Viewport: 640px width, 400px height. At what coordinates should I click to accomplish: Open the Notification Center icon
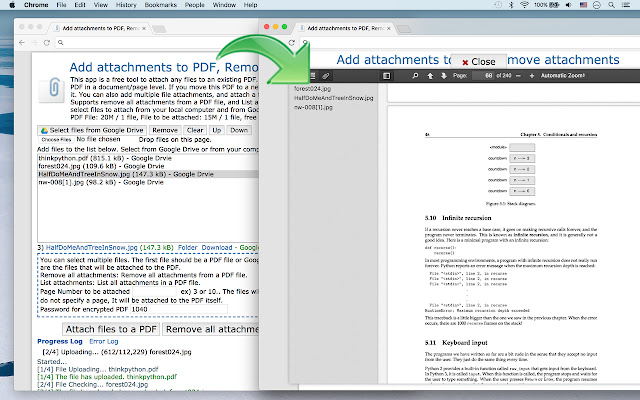(x=626, y=5)
